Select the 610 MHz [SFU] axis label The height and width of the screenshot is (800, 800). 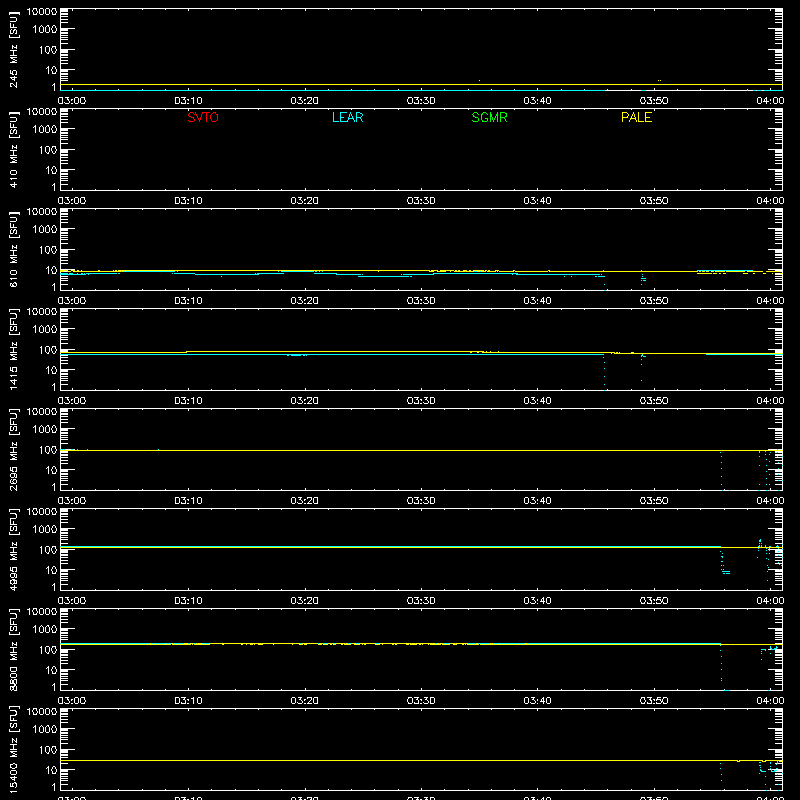(x=13, y=250)
